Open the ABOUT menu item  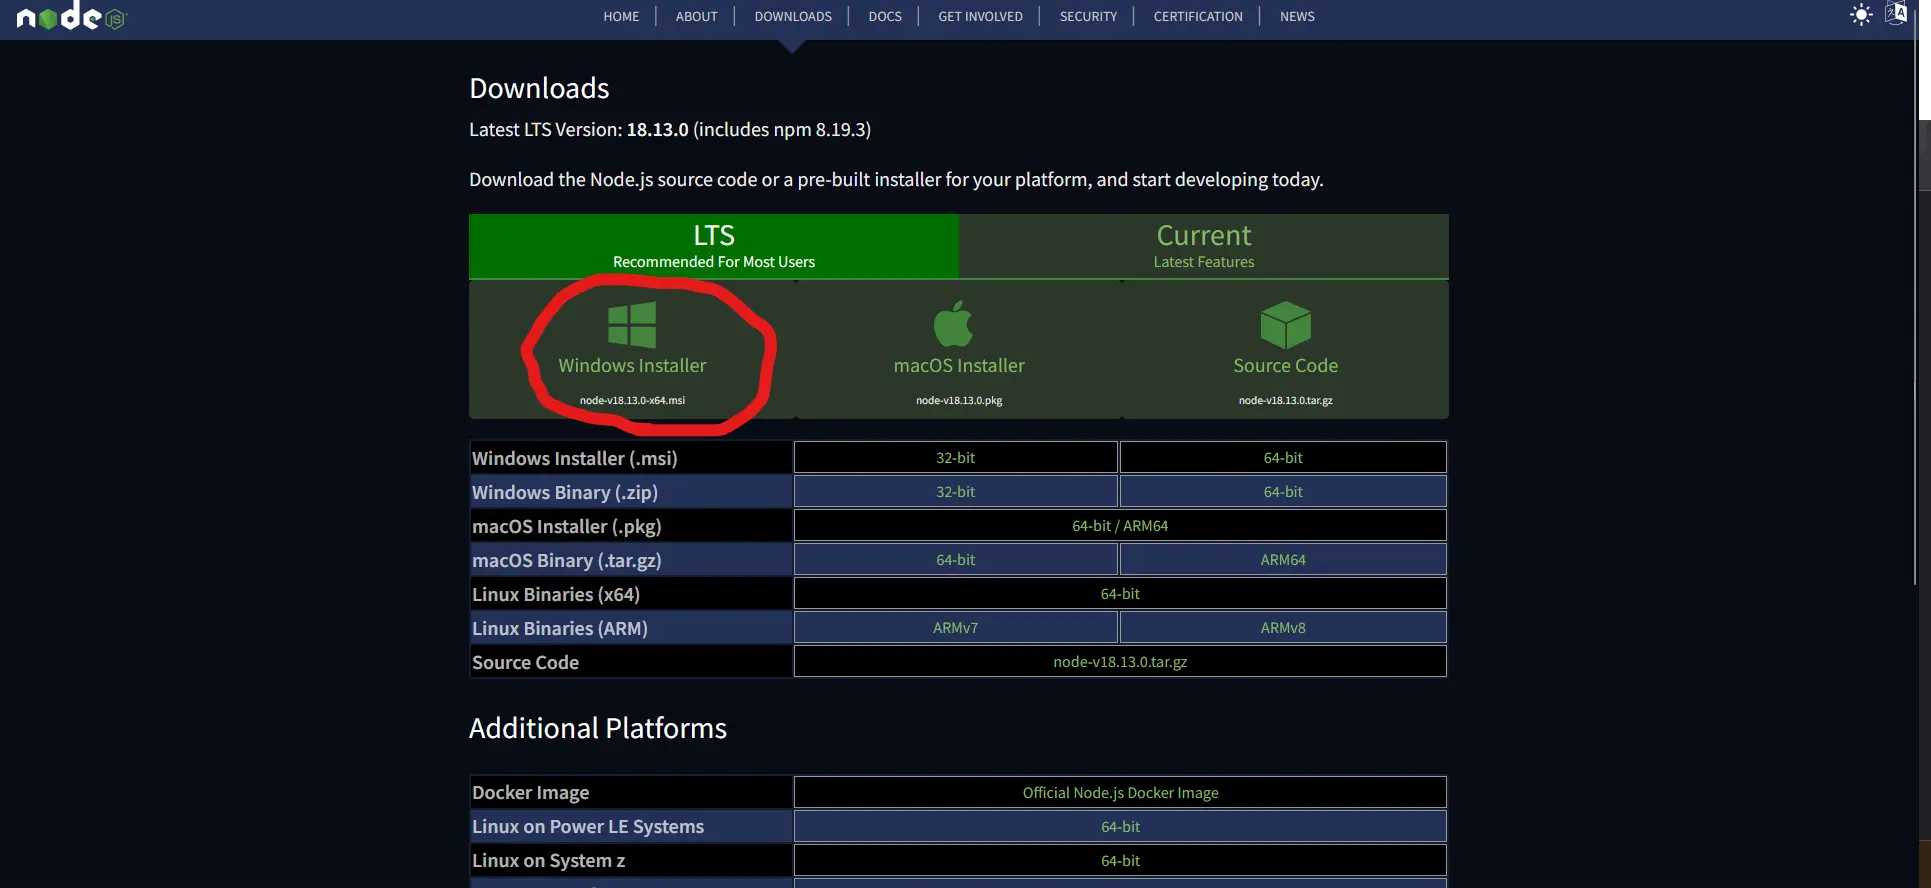[x=696, y=16]
